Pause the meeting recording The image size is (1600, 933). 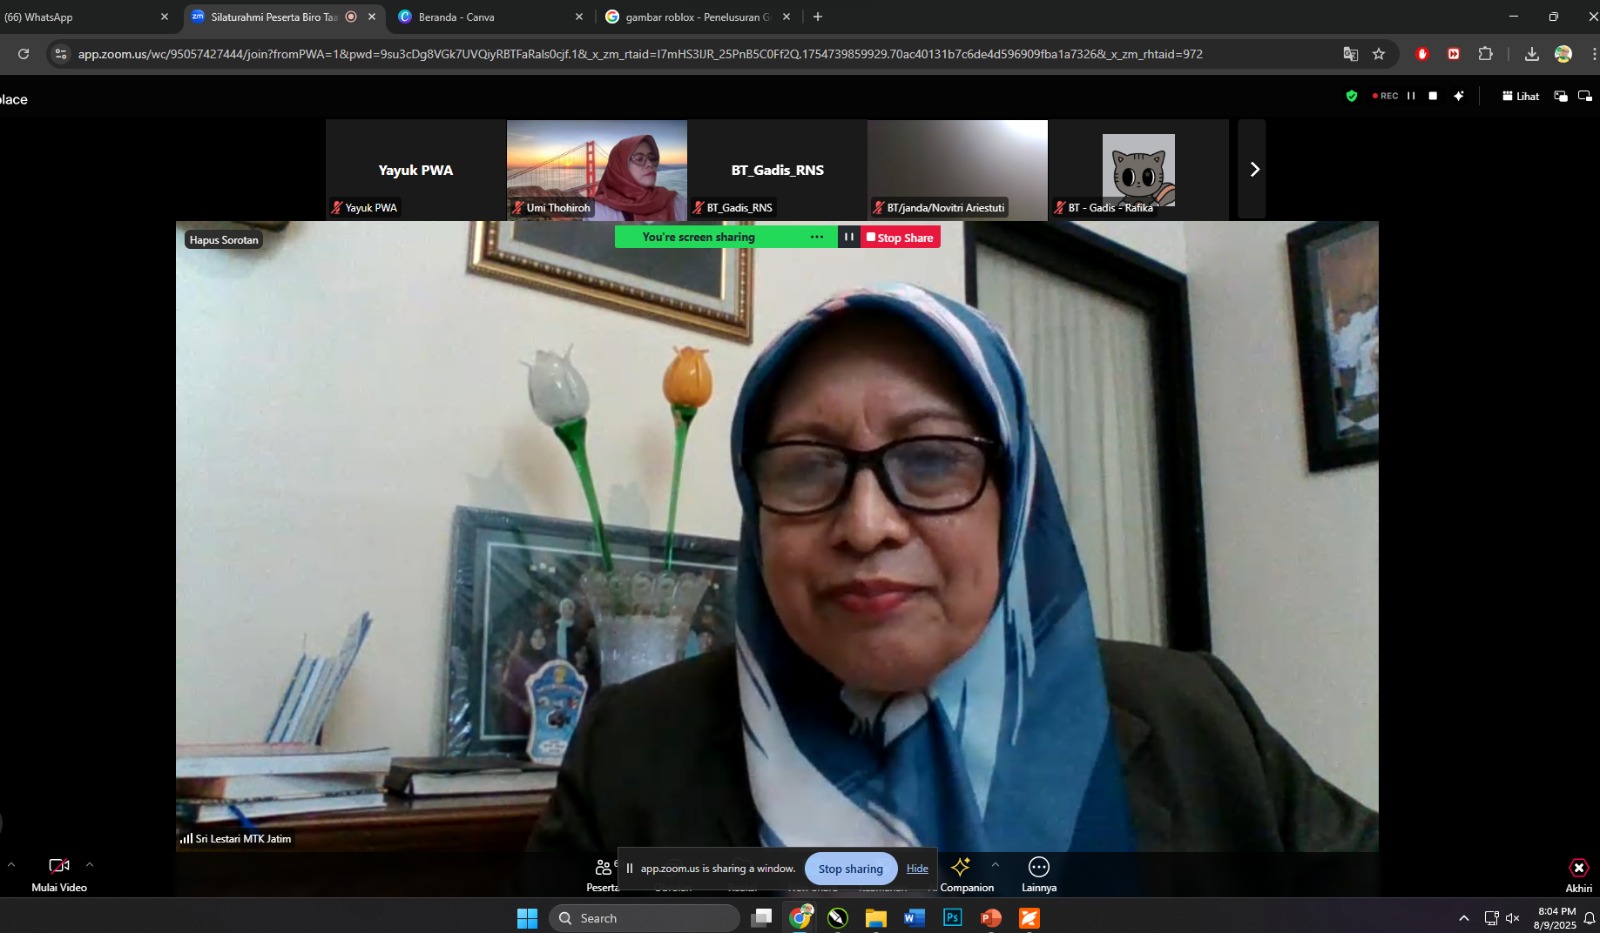point(1411,96)
